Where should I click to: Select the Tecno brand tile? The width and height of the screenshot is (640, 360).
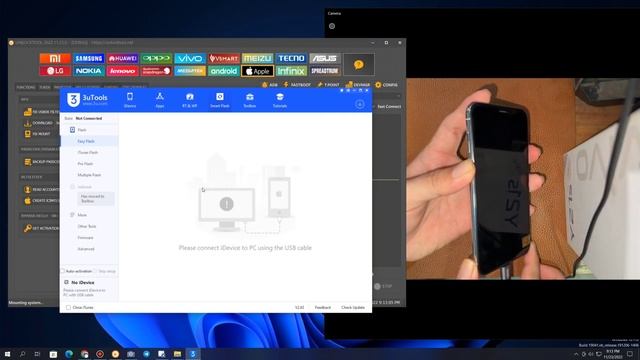pyautogui.click(x=291, y=58)
